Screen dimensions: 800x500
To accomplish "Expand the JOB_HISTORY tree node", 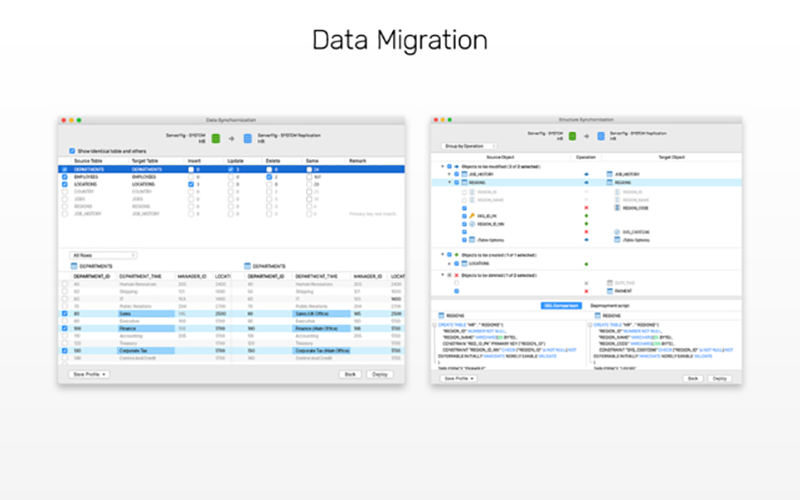I will (449, 174).
